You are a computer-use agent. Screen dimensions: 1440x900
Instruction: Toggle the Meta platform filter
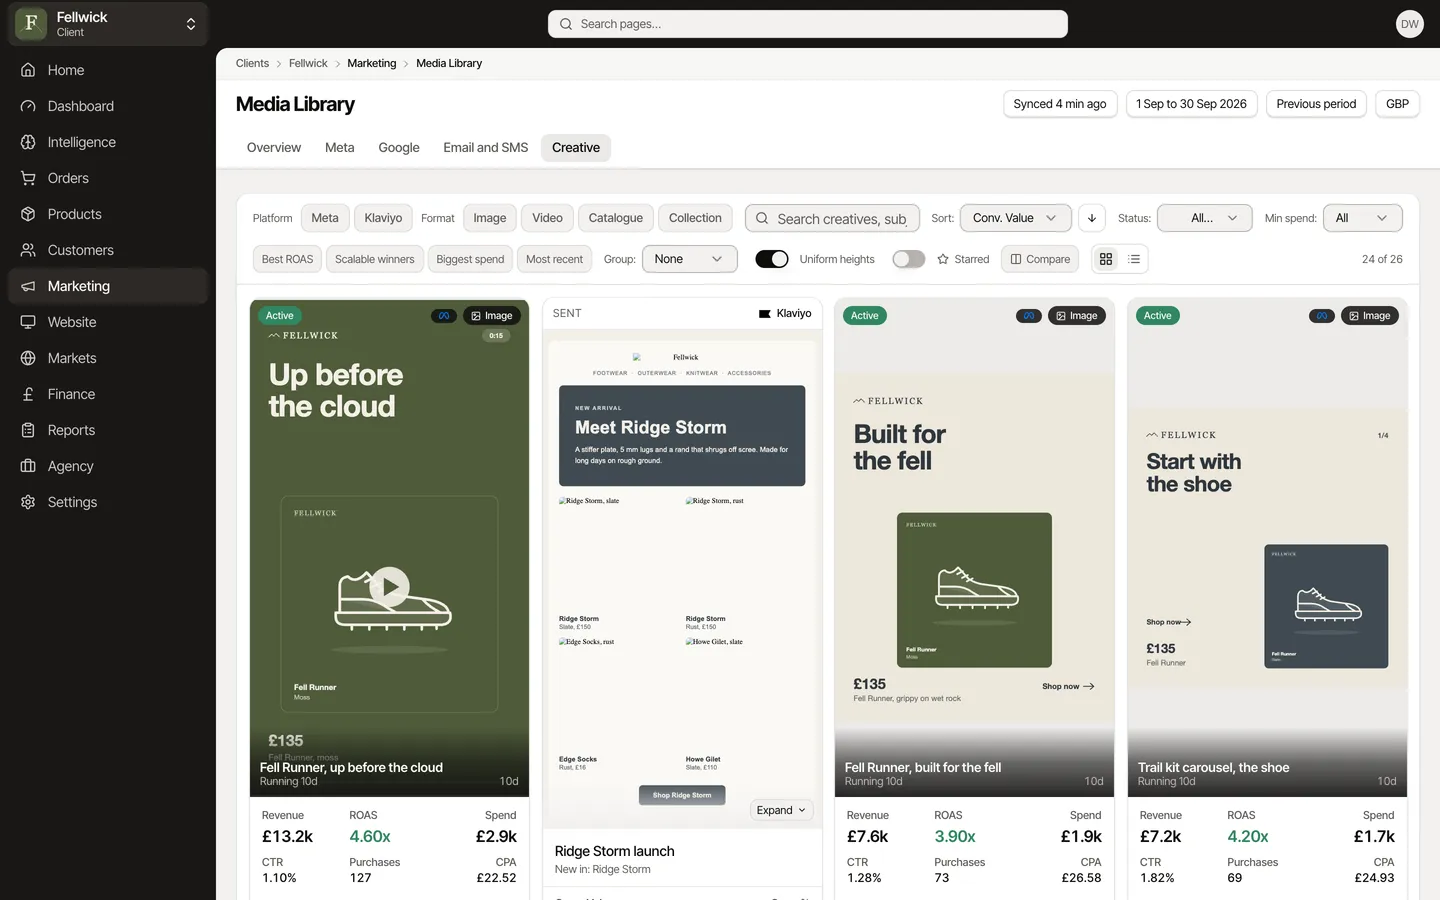click(x=325, y=218)
